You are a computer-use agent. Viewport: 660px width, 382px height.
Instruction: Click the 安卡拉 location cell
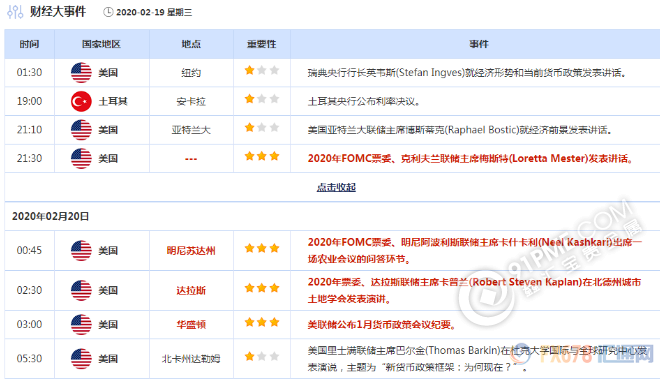tap(191, 101)
